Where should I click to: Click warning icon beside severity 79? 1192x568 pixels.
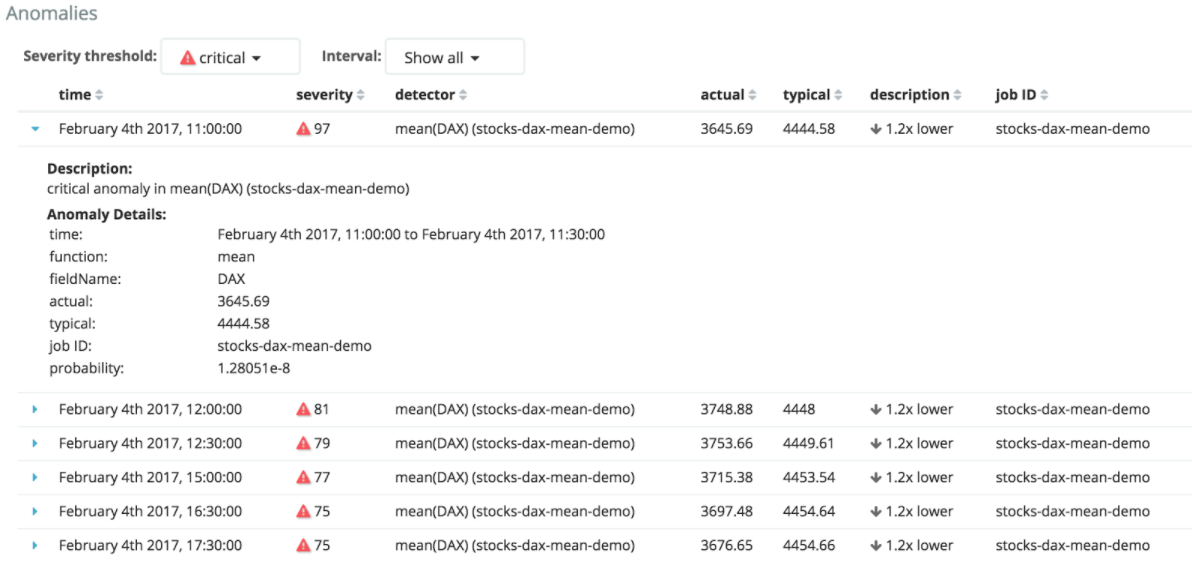[x=303, y=443]
